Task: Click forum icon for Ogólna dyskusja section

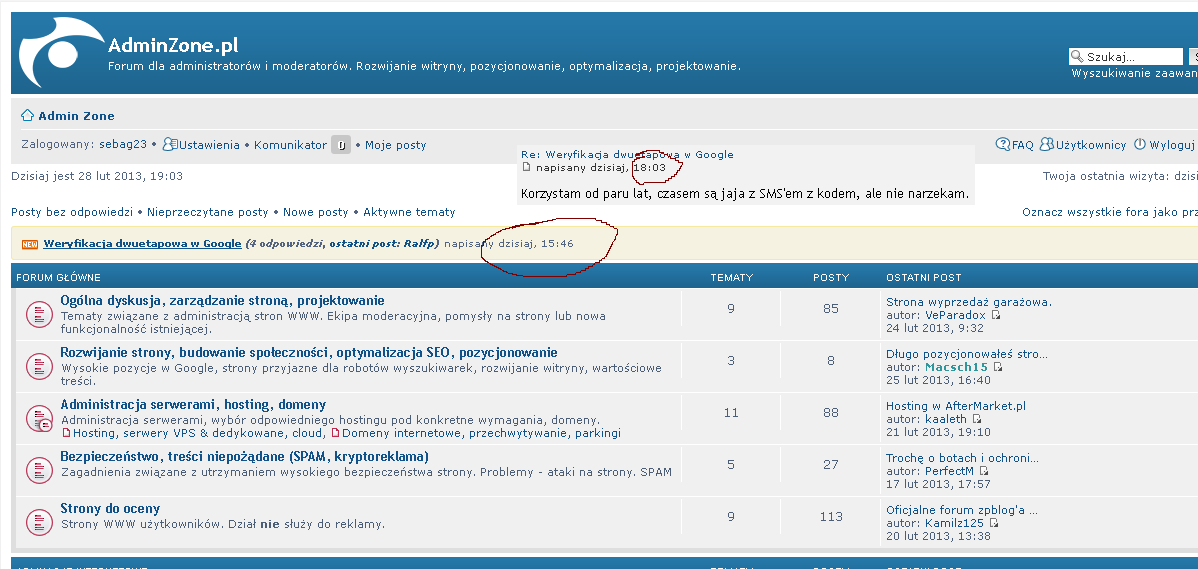Action: tap(38, 314)
